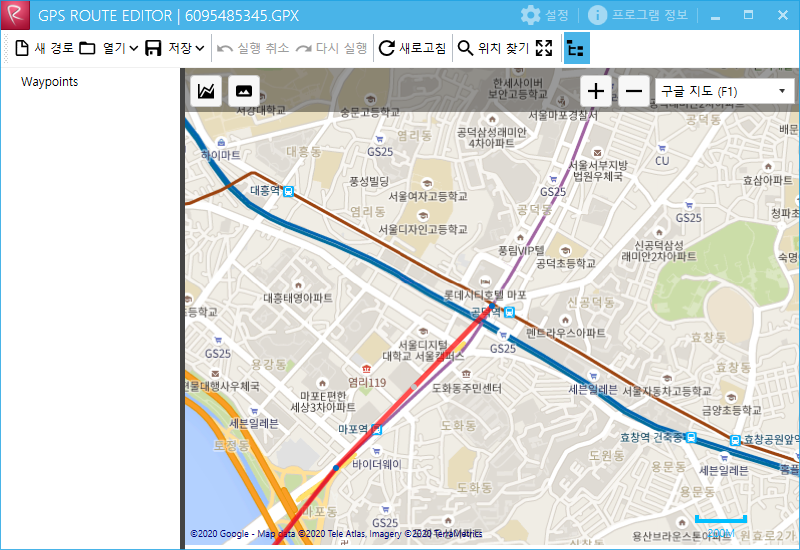This screenshot has width=800, height=550.
Task: Click the GPS Route Editor app logo
Action: coord(15,15)
